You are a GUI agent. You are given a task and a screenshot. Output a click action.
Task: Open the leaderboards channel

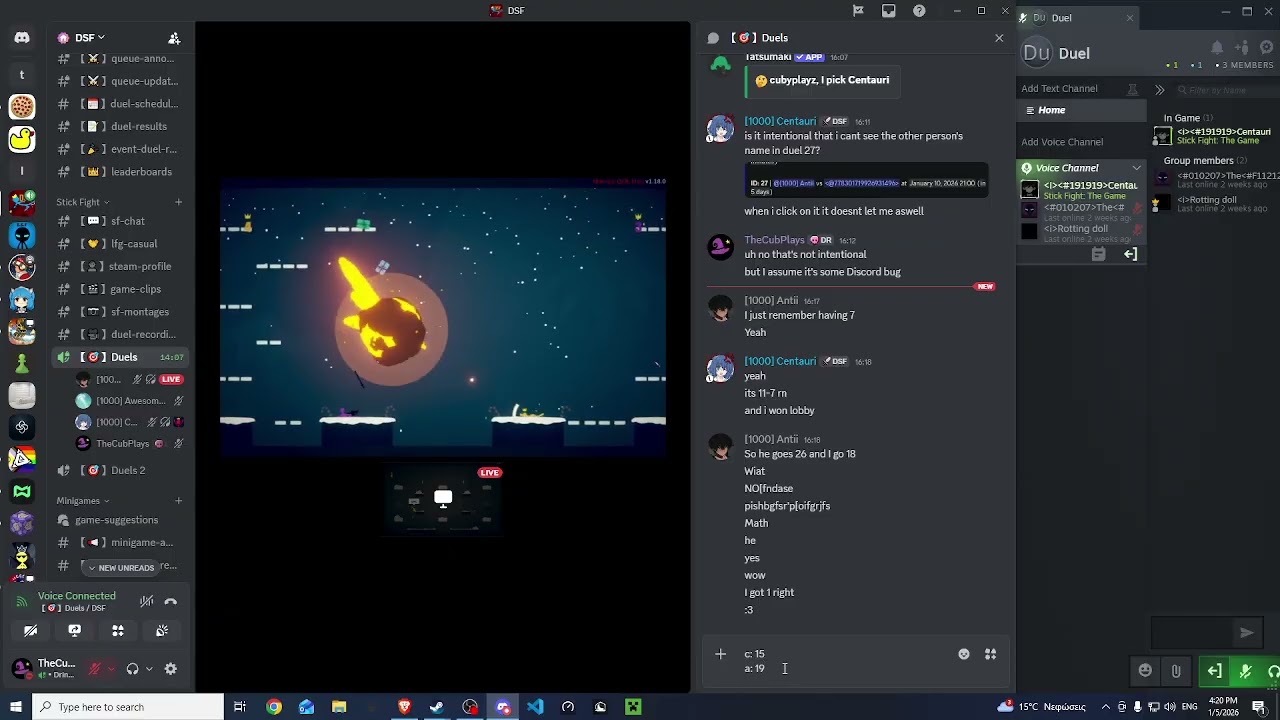click(120, 172)
